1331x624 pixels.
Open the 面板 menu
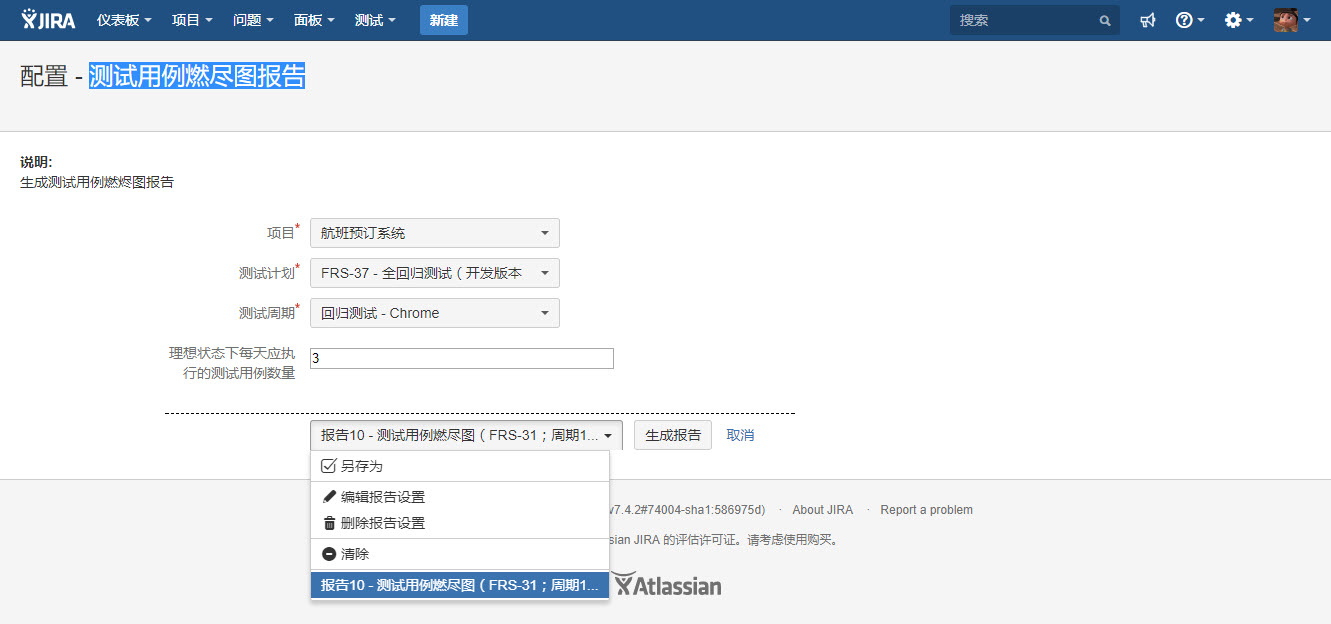[314, 20]
